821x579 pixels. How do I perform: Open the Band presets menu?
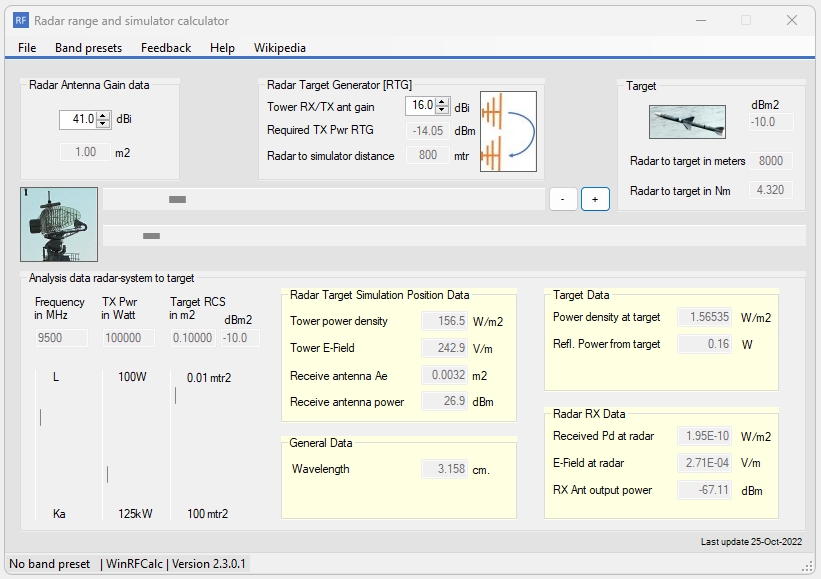(90, 47)
